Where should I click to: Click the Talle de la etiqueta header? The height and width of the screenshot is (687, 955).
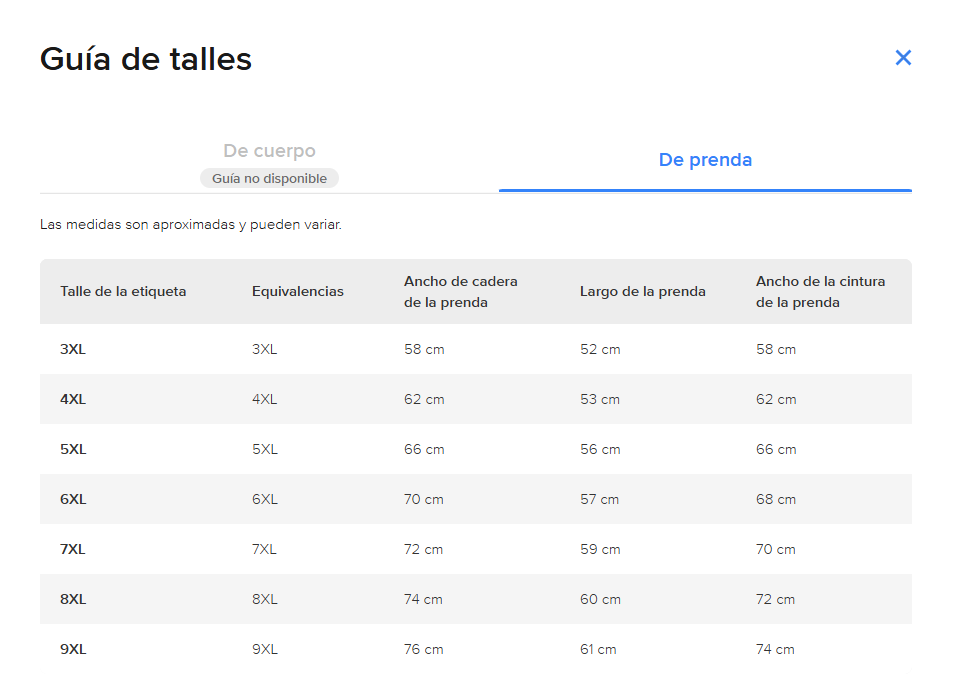point(123,292)
